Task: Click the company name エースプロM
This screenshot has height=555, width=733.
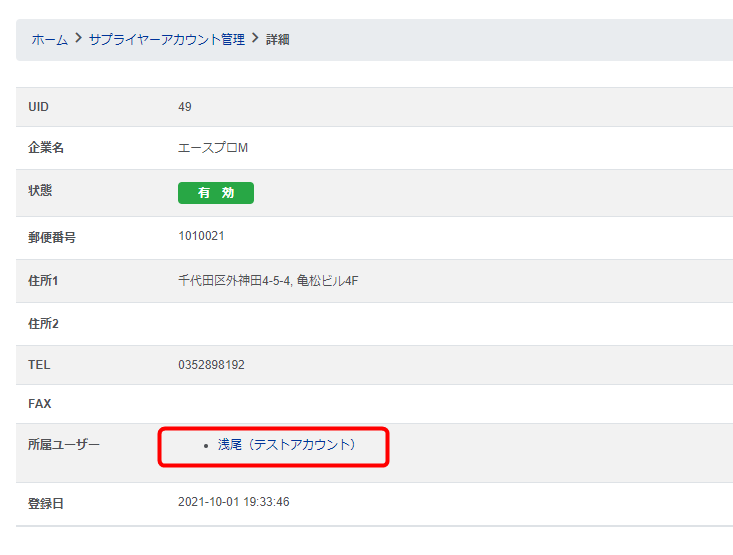Action: (212, 148)
